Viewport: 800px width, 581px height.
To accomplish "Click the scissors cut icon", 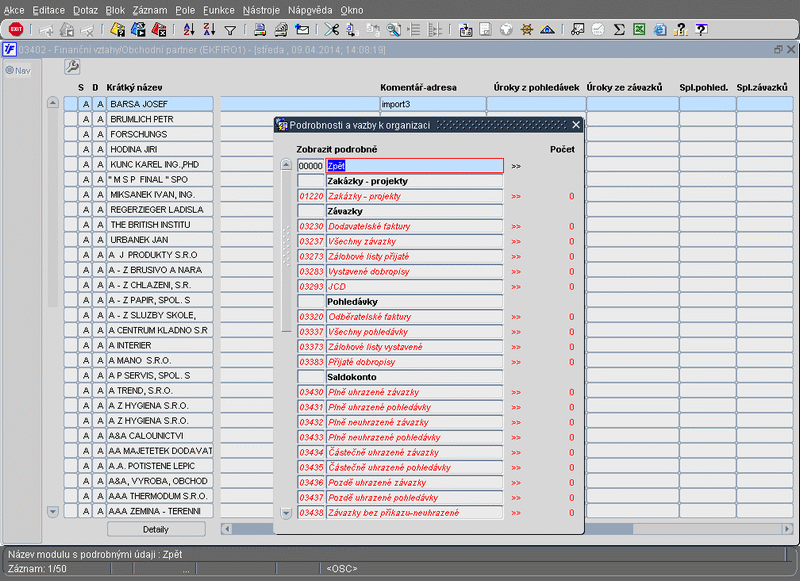I will tap(332, 30).
